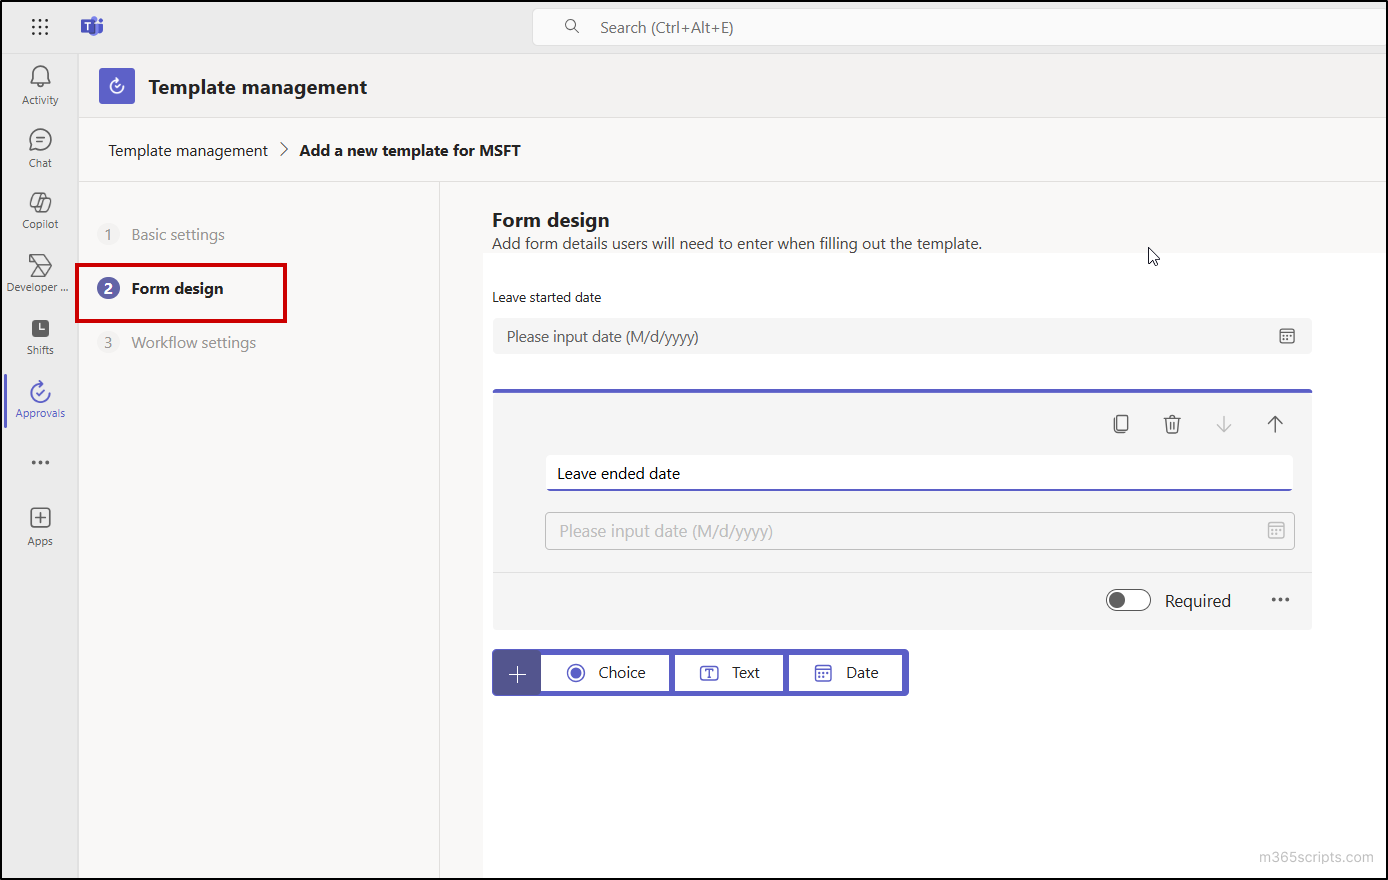Screen dimensions: 1388x880
Task: Open the Approvals app in the sidebar
Action: pos(40,399)
